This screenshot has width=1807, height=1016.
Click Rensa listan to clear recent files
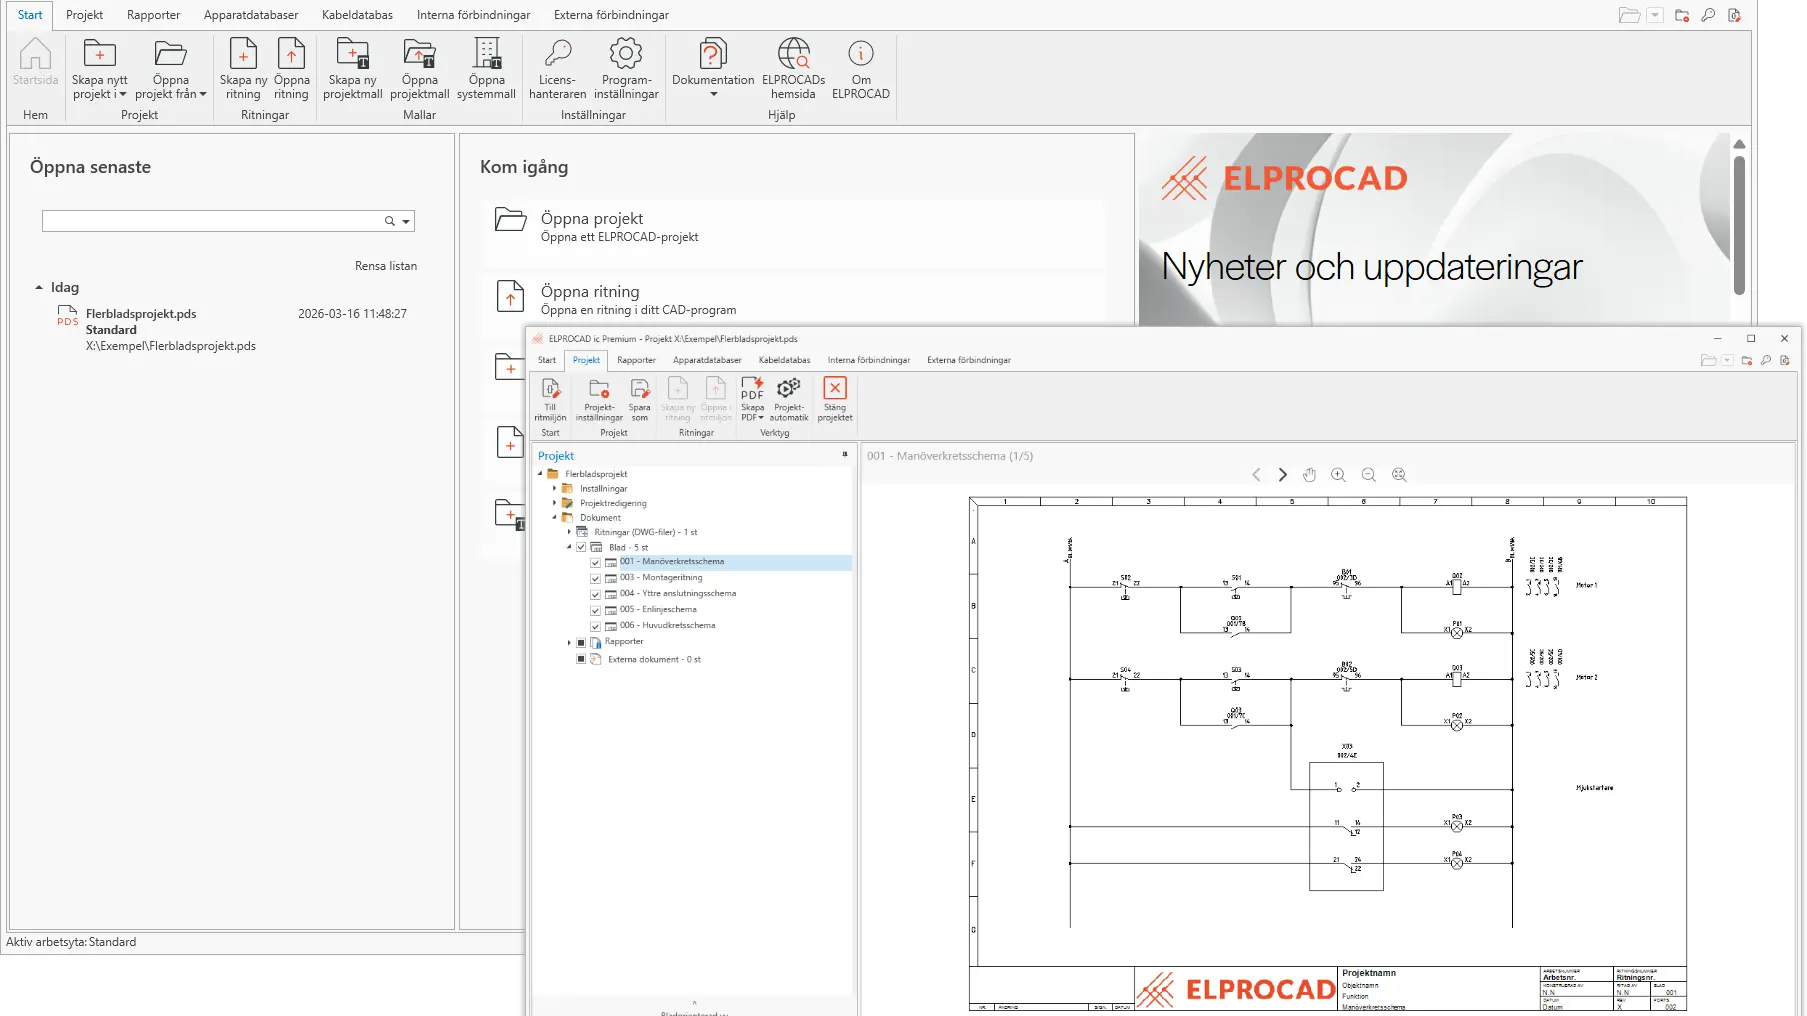click(x=386, y=265)
